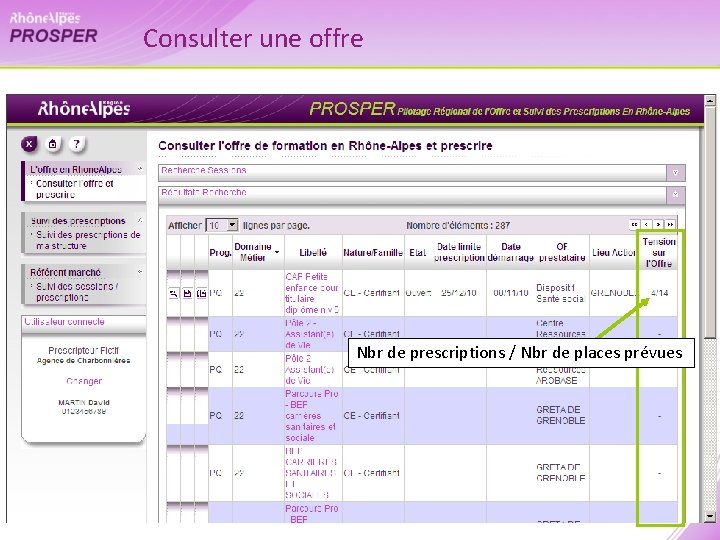Open Consulter l'offre et prescrire menu item

pos(74,189)
